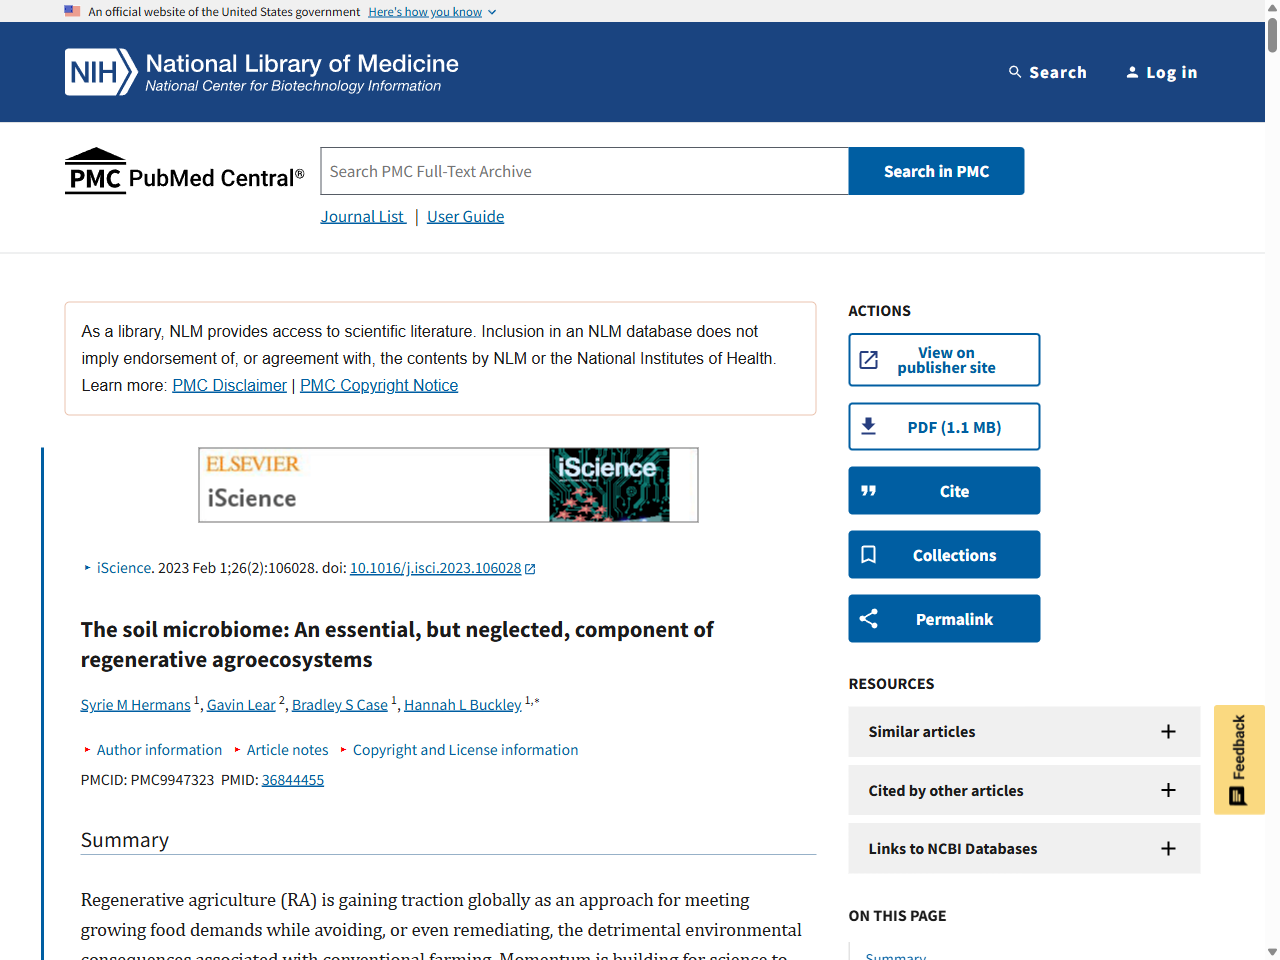Open PDF download (1.1 MB)
Viewport: 1280px width, 960px height.
pyautogui.click(x=944, y=427)
